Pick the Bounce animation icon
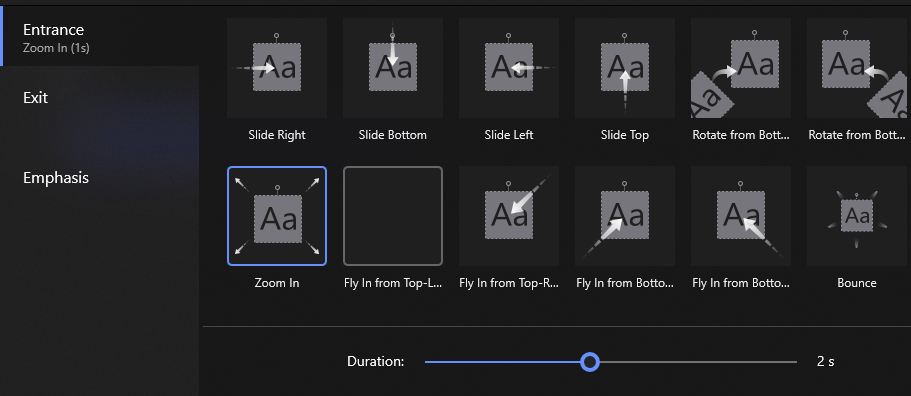Screen dimensions: 911x396 pos(857,216)
